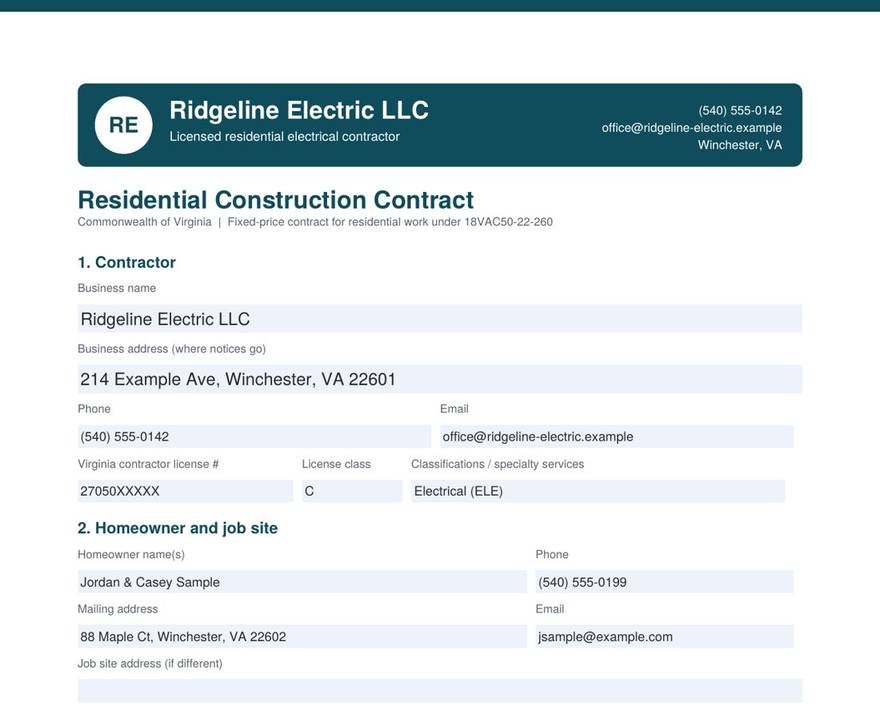Click the Commonwealth of Virginia subtitle text
The image size is (880, 706).
pos(144,222)
